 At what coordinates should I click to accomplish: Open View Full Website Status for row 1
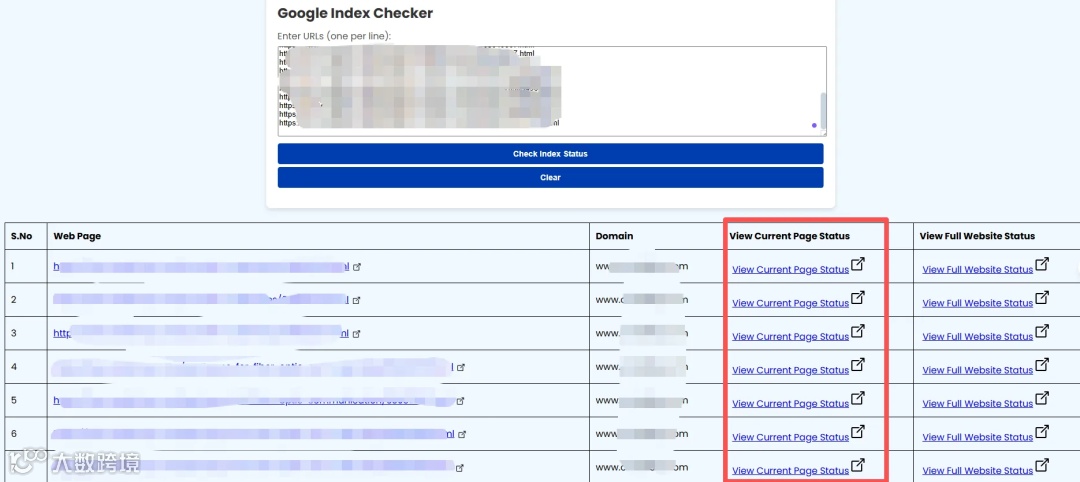(x=977, y=269)
